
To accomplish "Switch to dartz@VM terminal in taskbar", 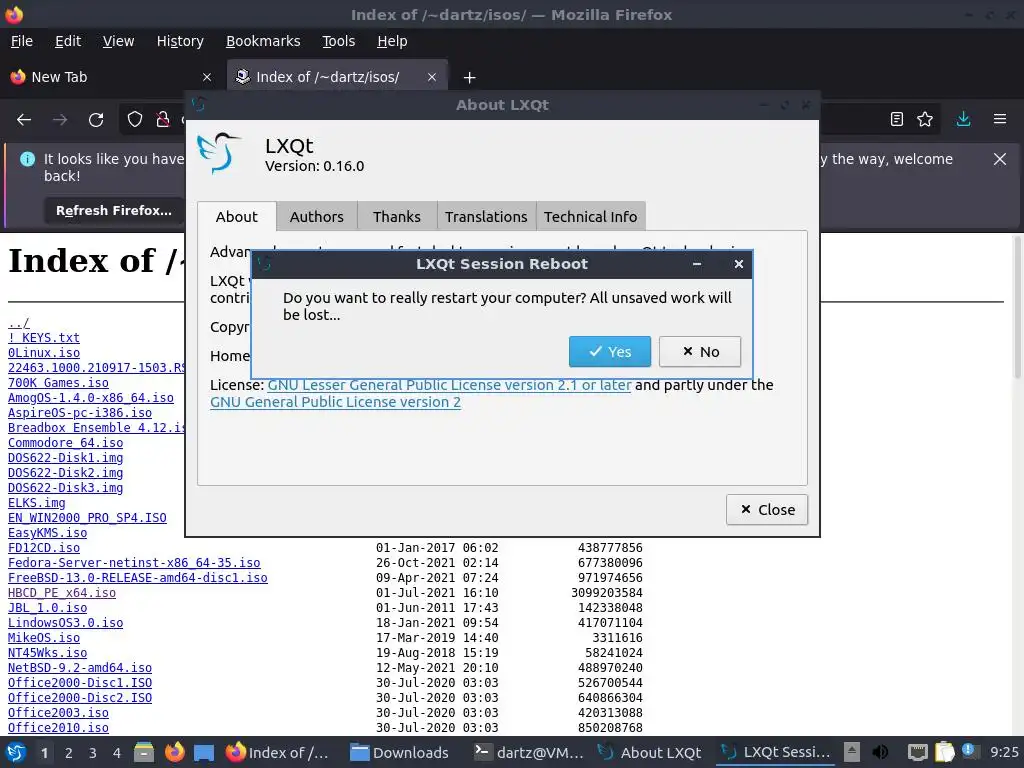I will click(529, 752).
